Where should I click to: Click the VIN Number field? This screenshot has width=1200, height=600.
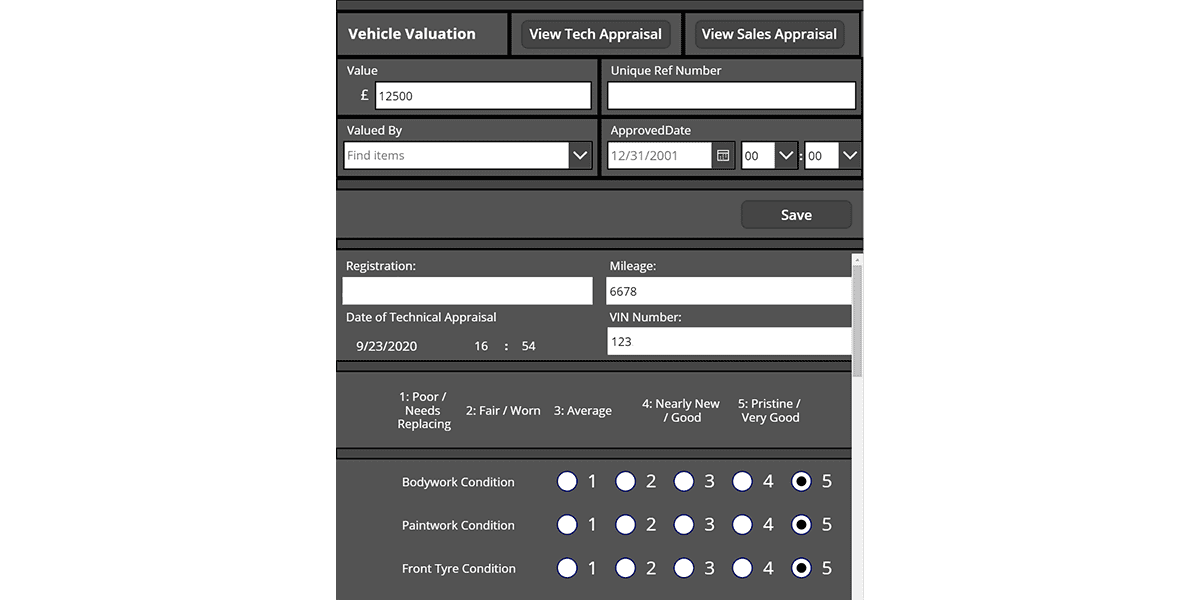(730, 341)
